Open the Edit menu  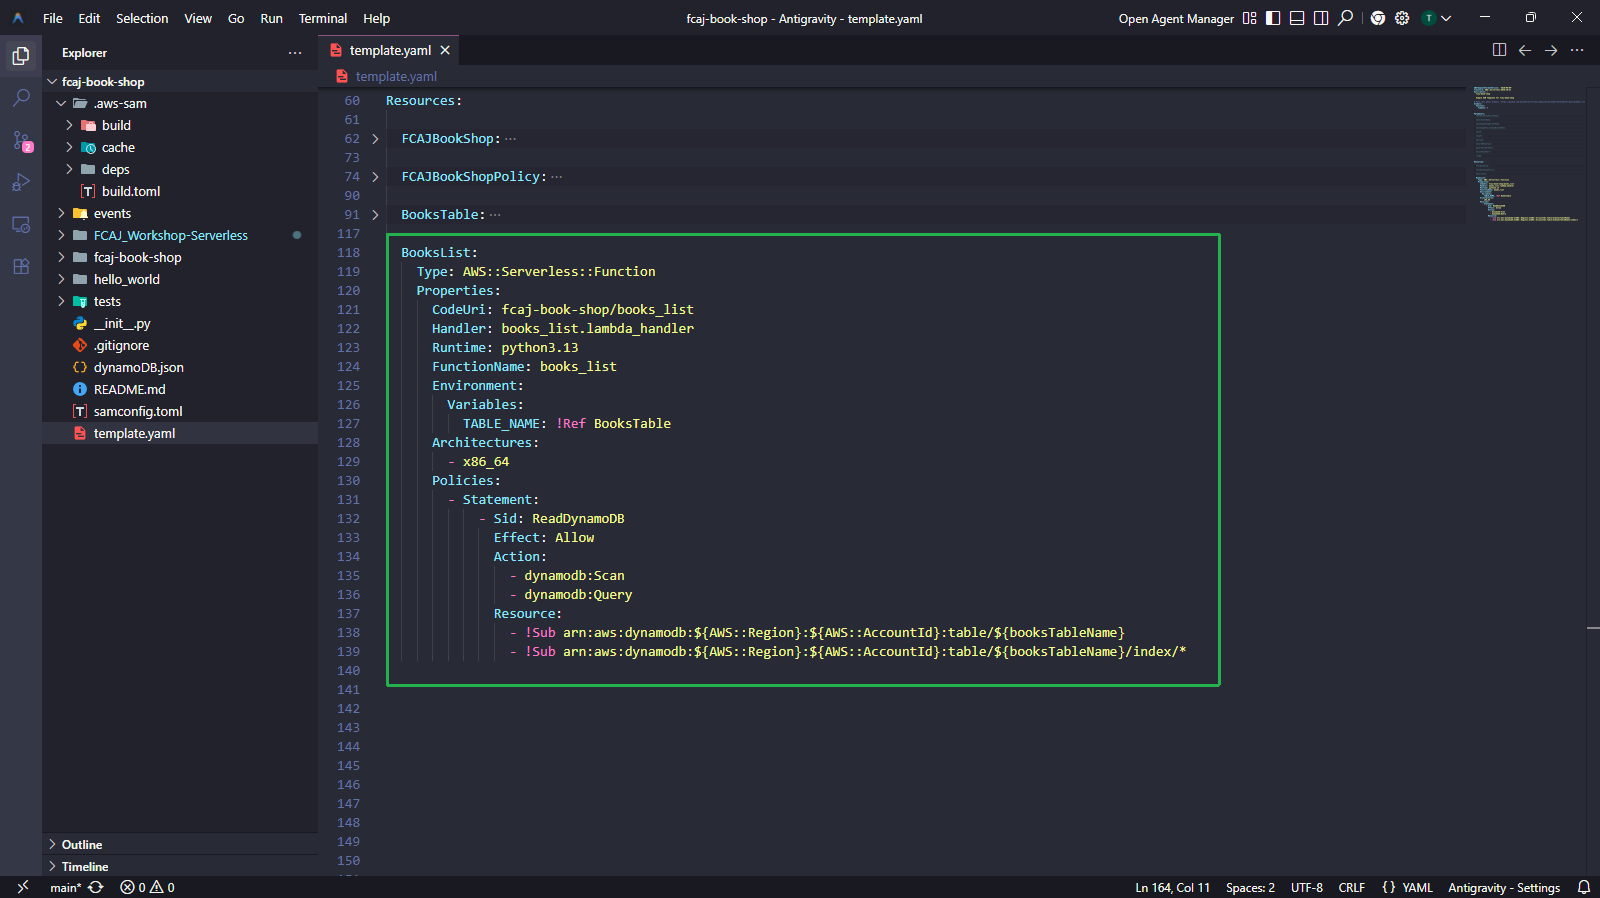coord(89,18)
